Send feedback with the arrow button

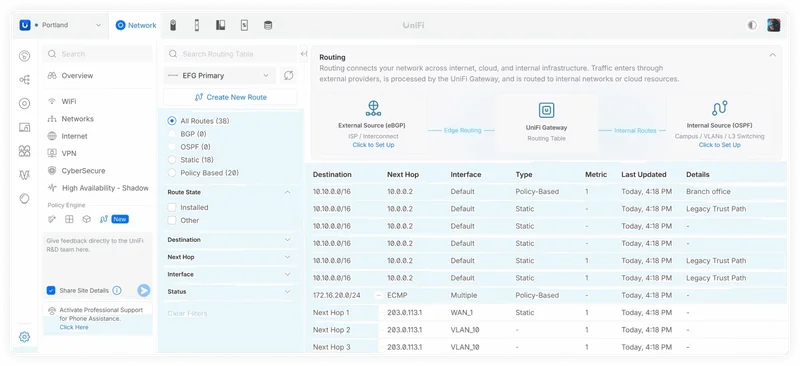(144, 290)
